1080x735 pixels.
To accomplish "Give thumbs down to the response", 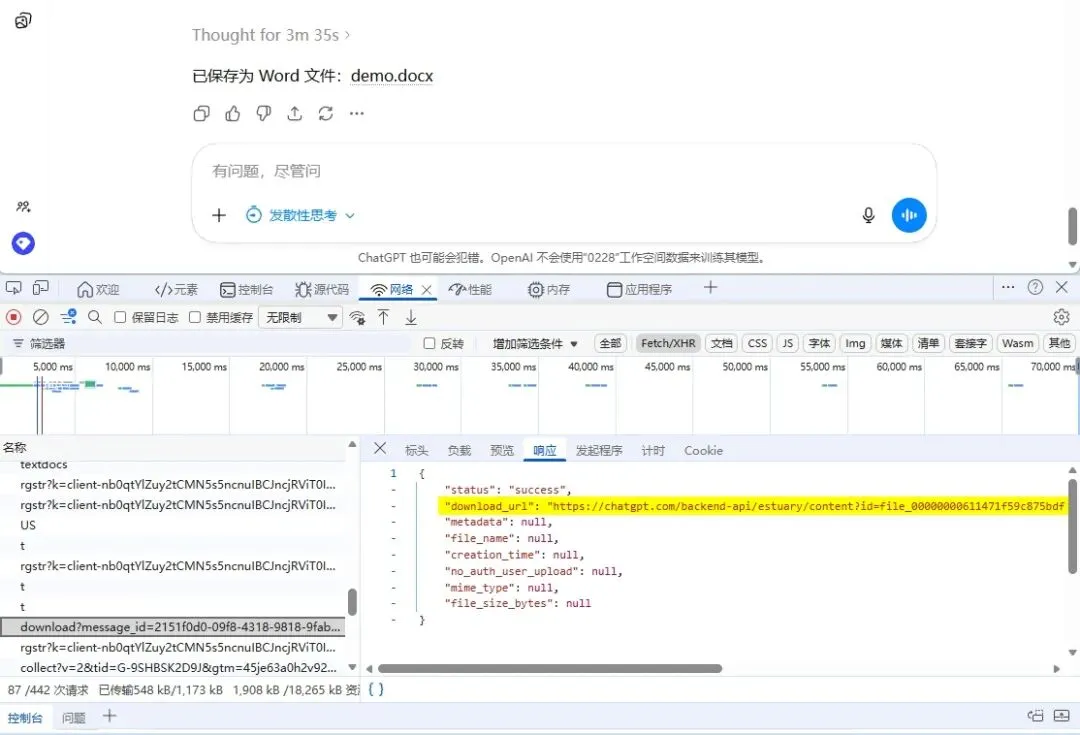I will pos(264,114).
